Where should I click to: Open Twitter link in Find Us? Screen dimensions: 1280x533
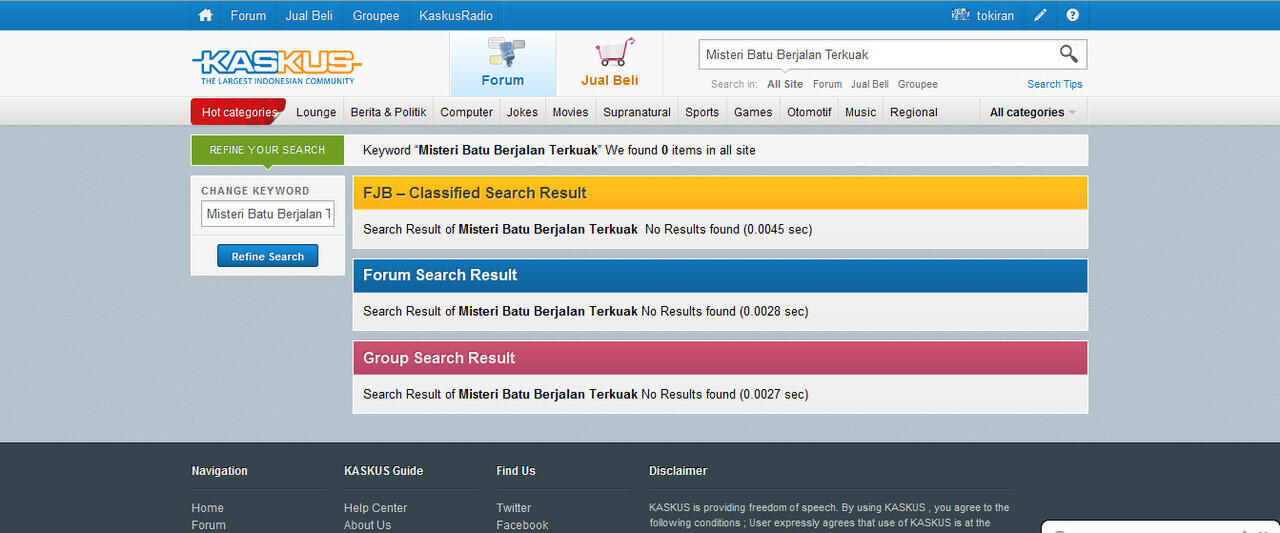point(514,508)
